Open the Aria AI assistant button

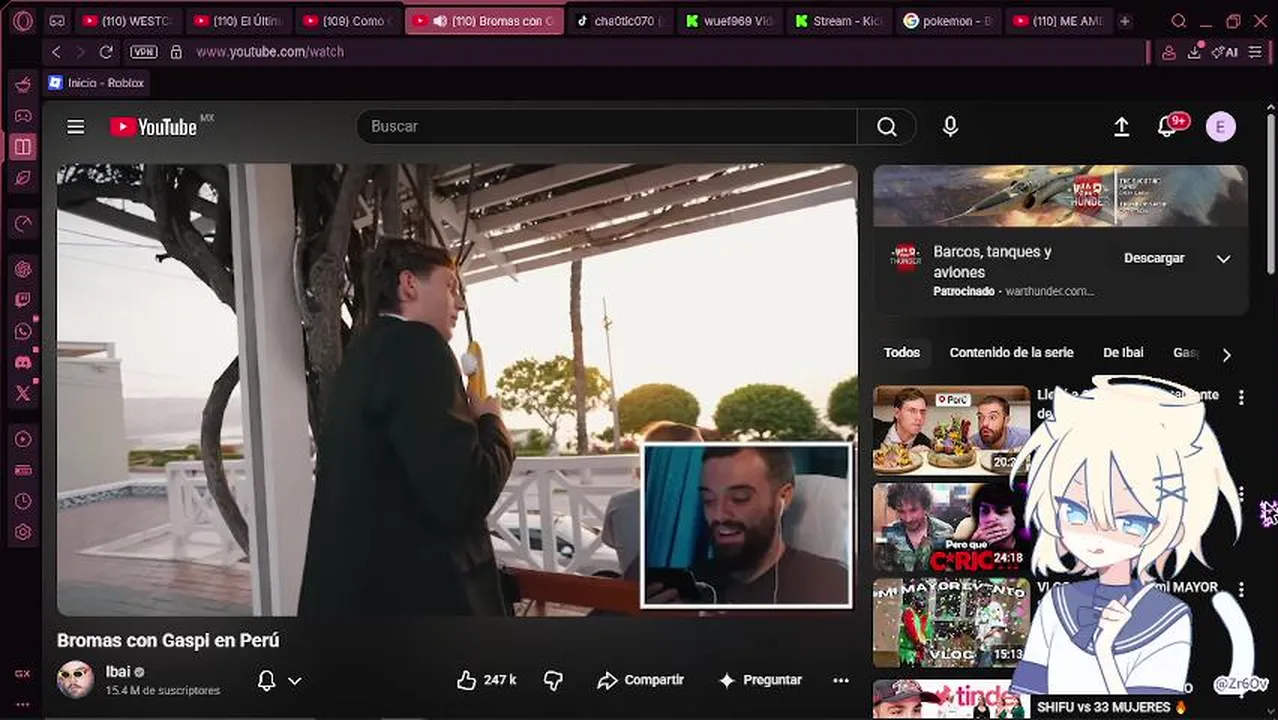click(x=1224, y=52)
